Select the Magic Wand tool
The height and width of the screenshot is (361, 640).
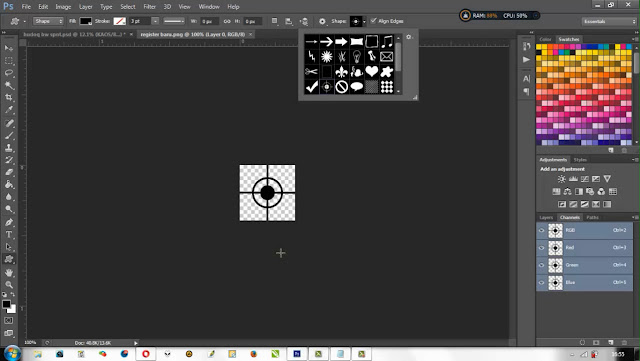9,85
